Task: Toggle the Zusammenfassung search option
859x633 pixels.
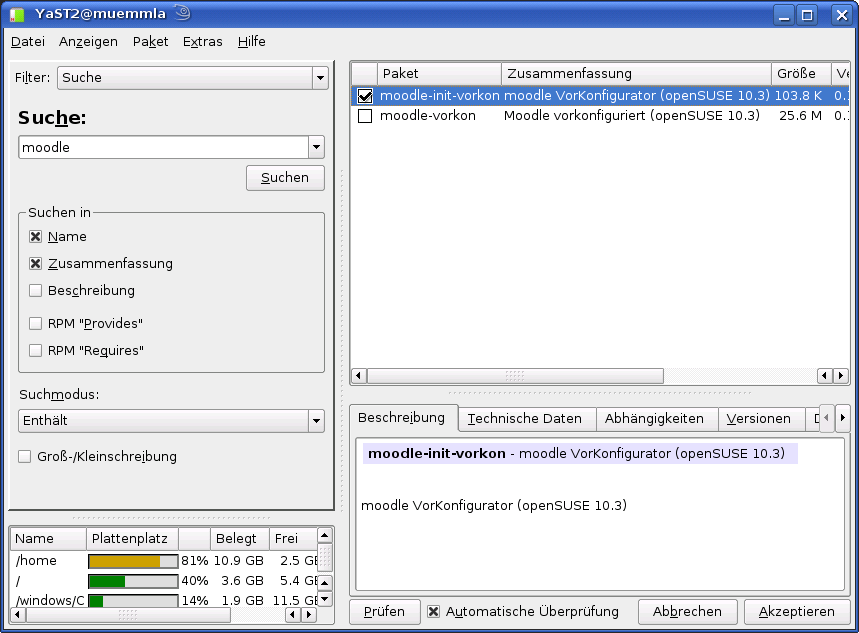Action: [x=36, y=264]
